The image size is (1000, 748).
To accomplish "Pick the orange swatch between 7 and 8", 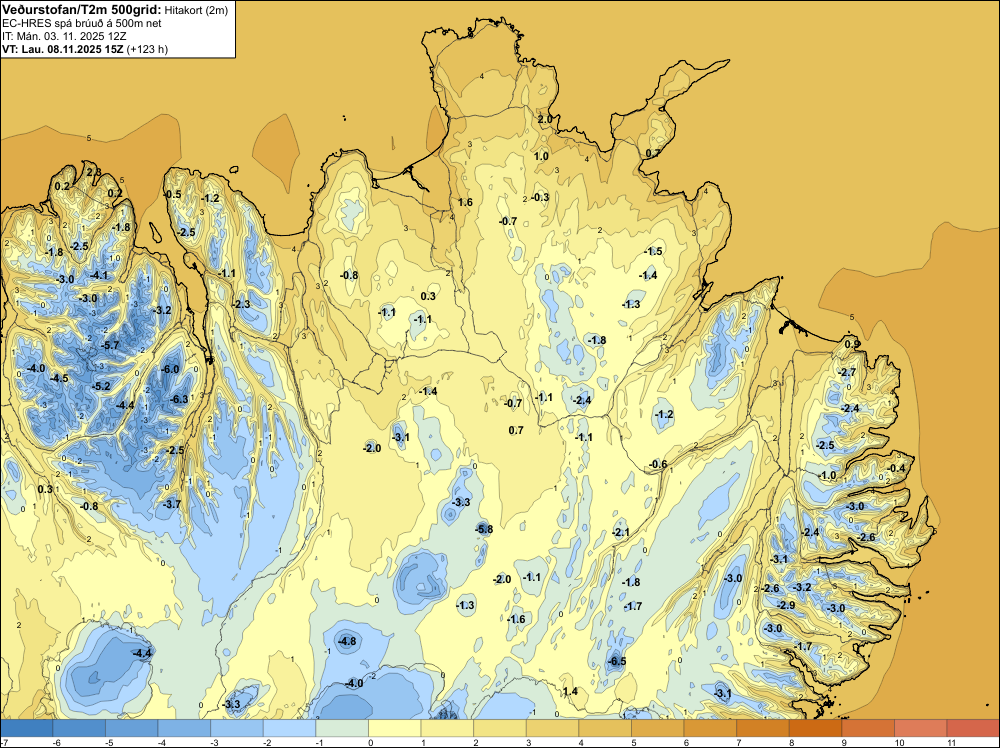I will click(763, 728).
